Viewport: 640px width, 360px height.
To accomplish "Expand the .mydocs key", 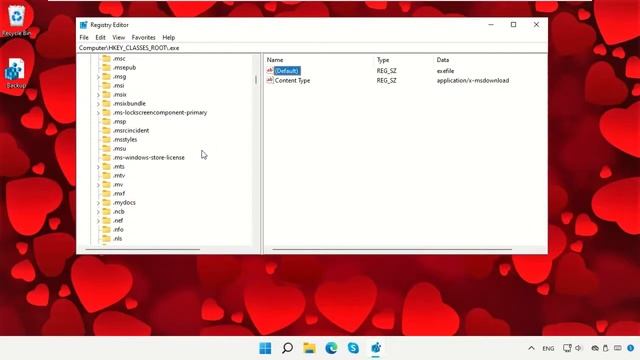I will [x=98, y=202].
